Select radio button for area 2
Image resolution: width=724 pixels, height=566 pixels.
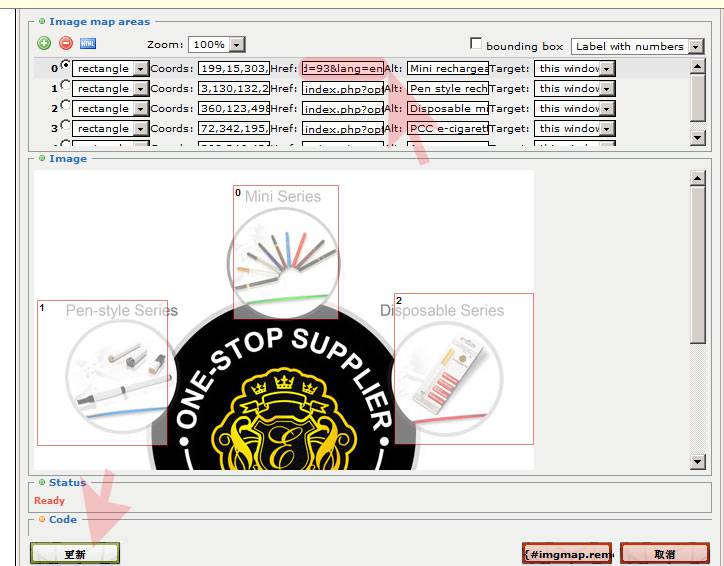click(66, 106)
